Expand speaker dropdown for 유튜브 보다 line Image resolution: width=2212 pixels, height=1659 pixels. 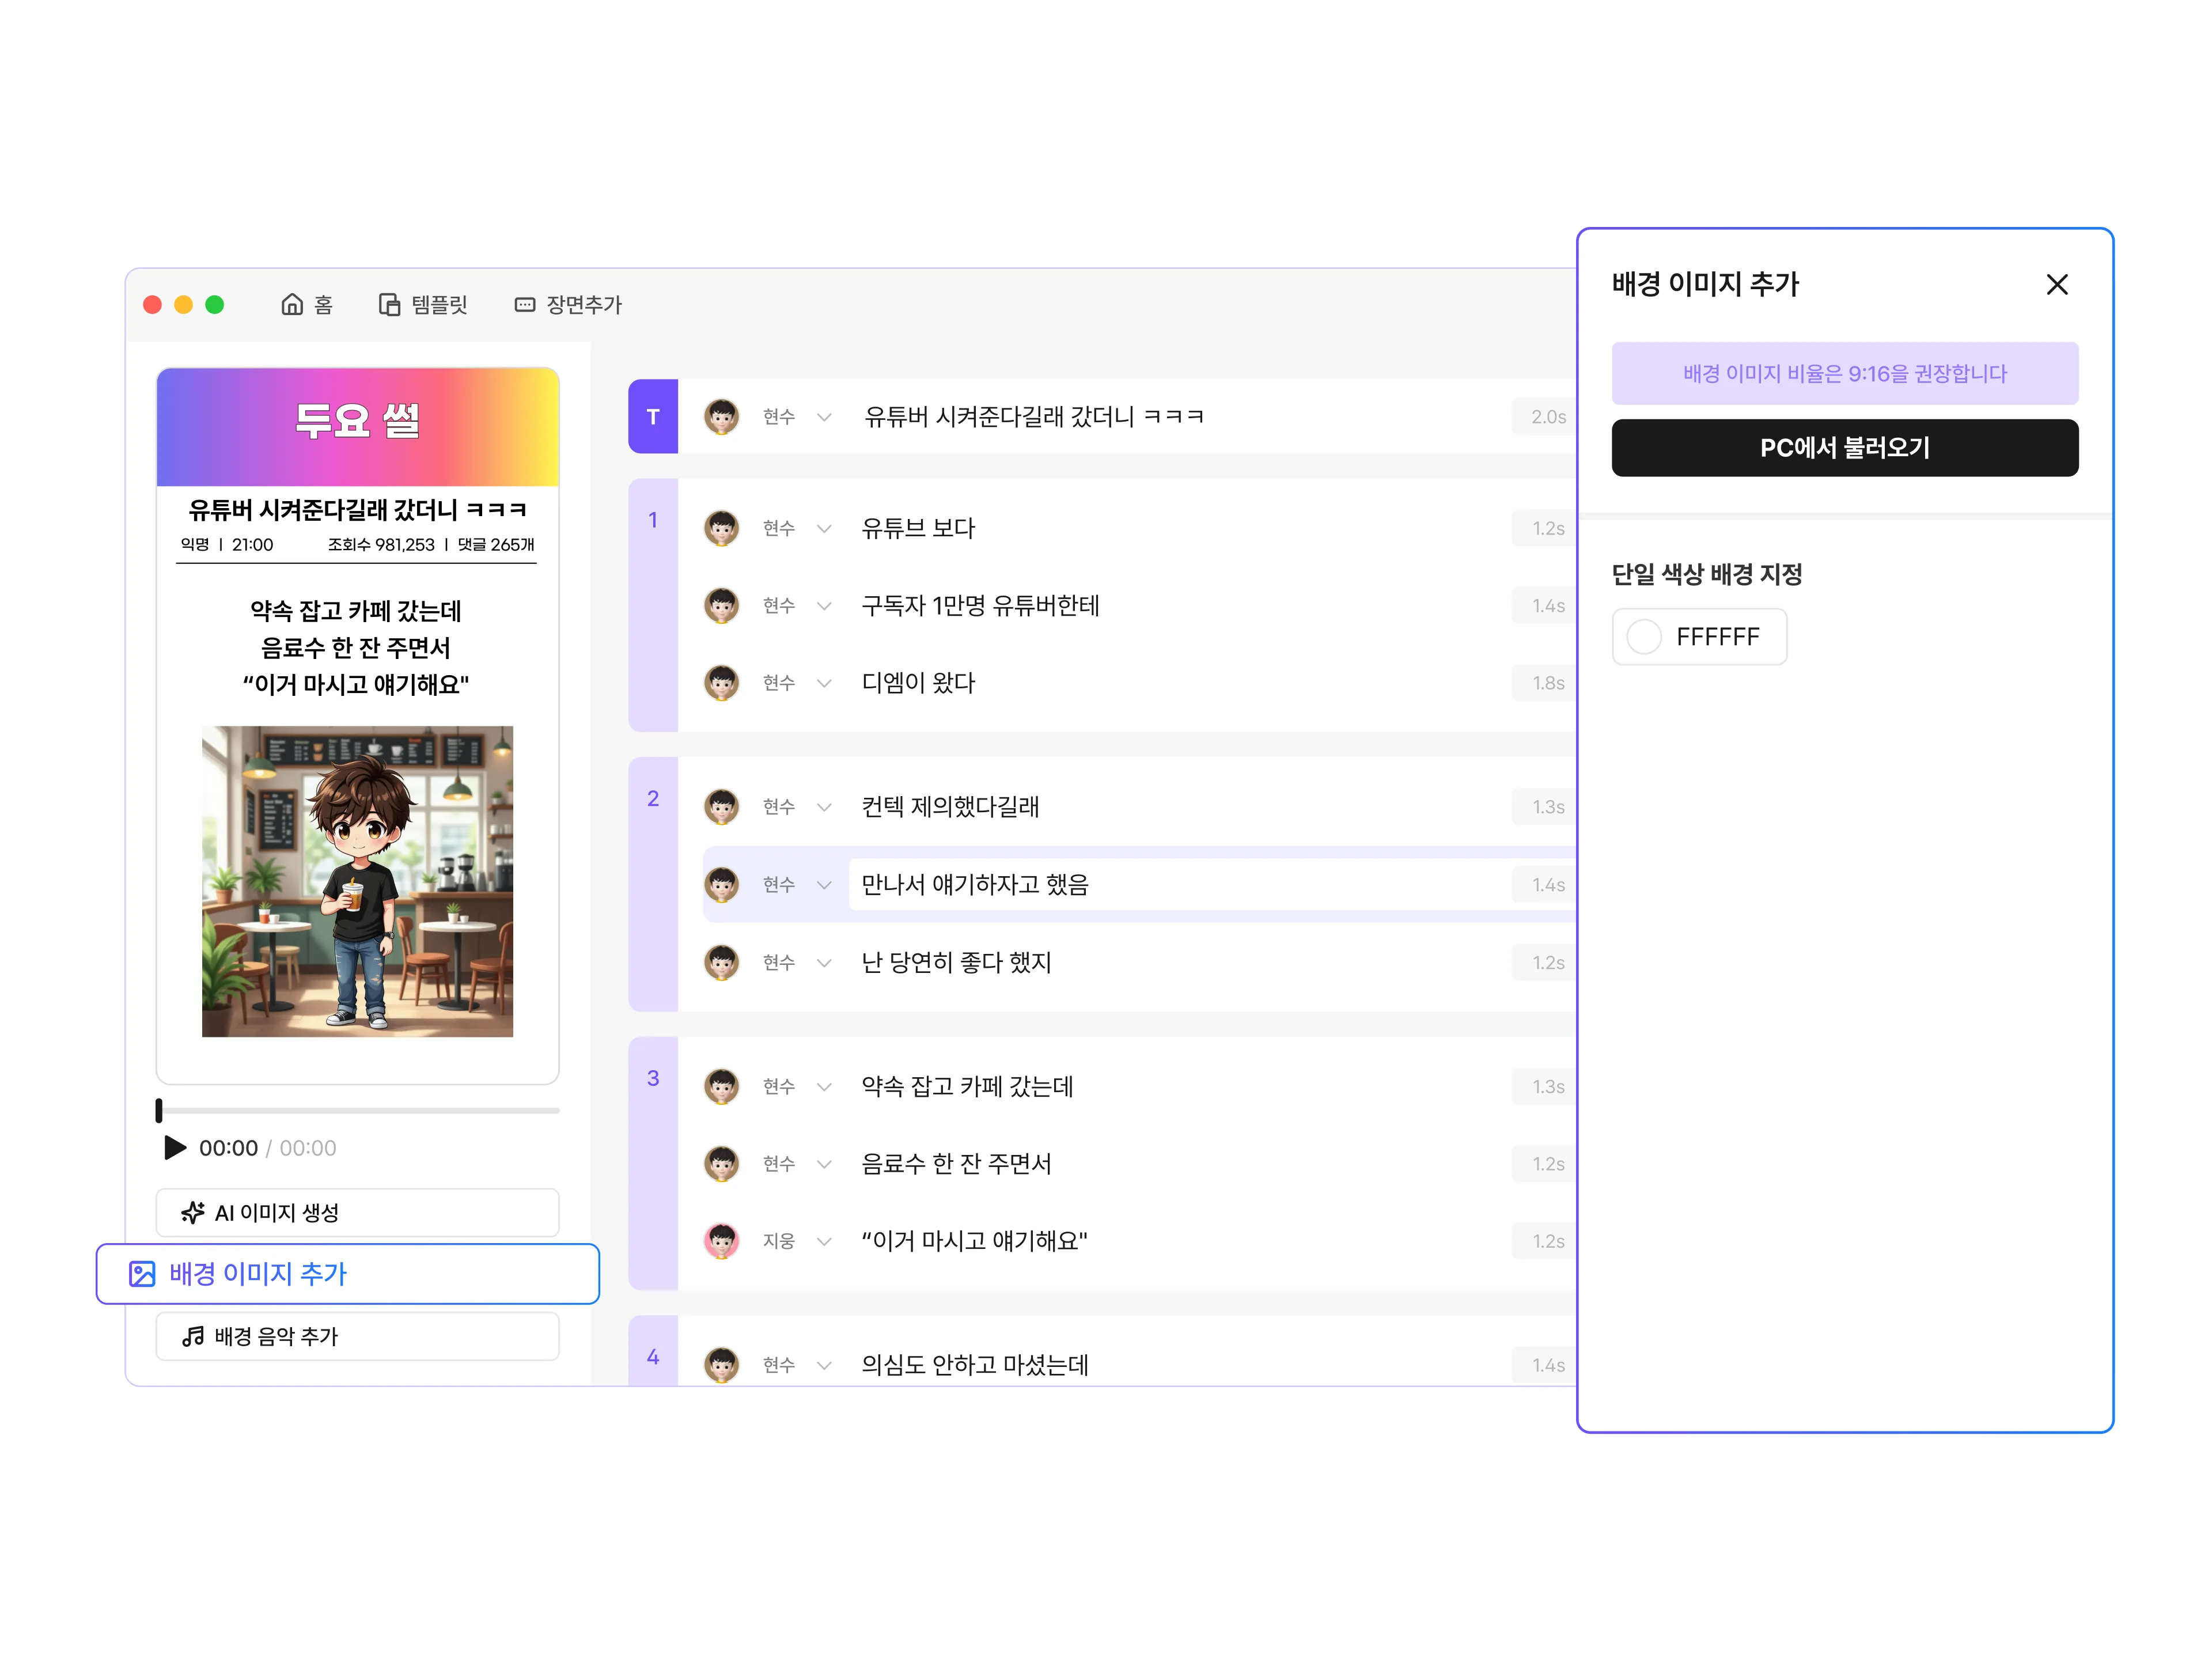pos(824,528)
